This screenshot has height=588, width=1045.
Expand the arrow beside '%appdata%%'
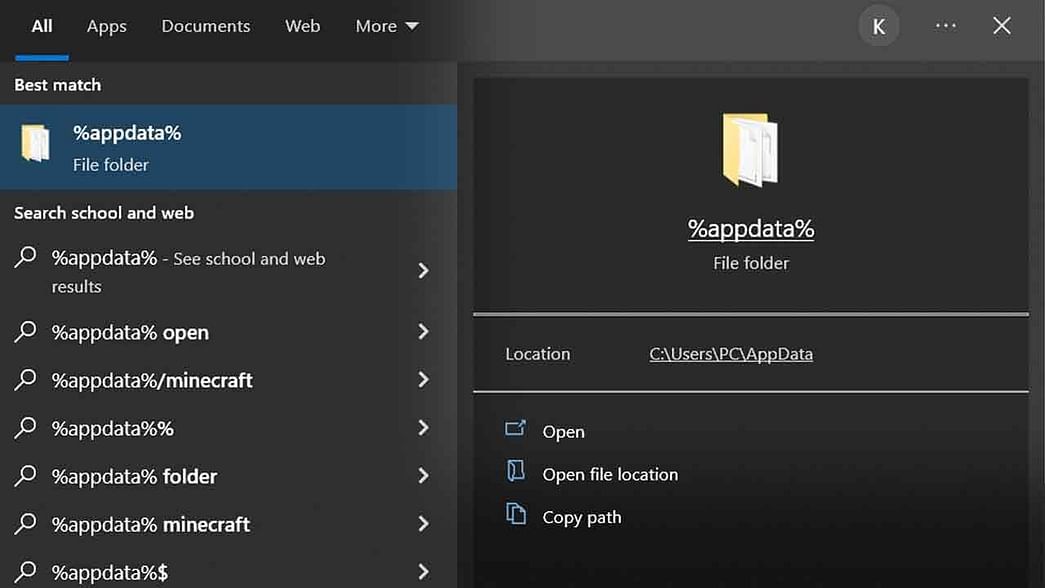point(423,427)
